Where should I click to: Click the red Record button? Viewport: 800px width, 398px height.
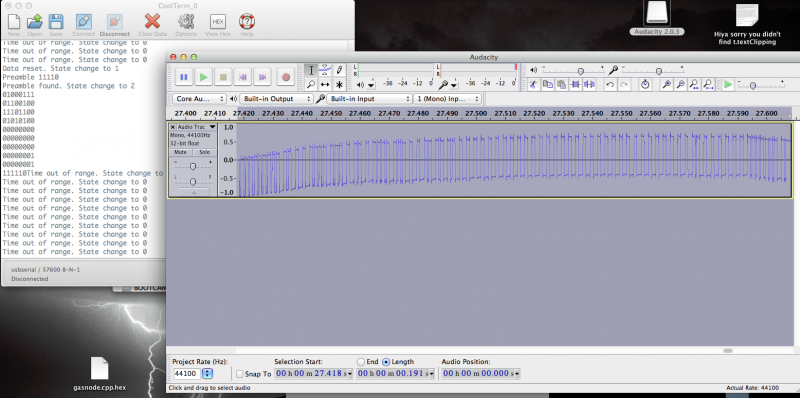click(286, 77)
